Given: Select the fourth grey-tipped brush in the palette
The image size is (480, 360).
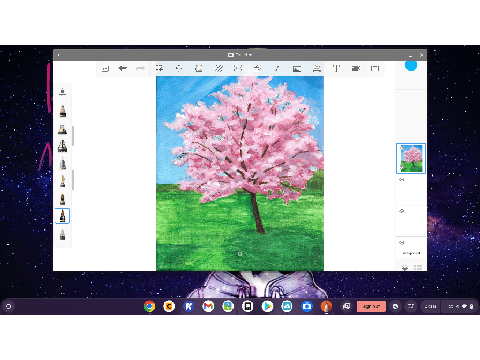Looking at the screenshot, I should click(62, 164).
